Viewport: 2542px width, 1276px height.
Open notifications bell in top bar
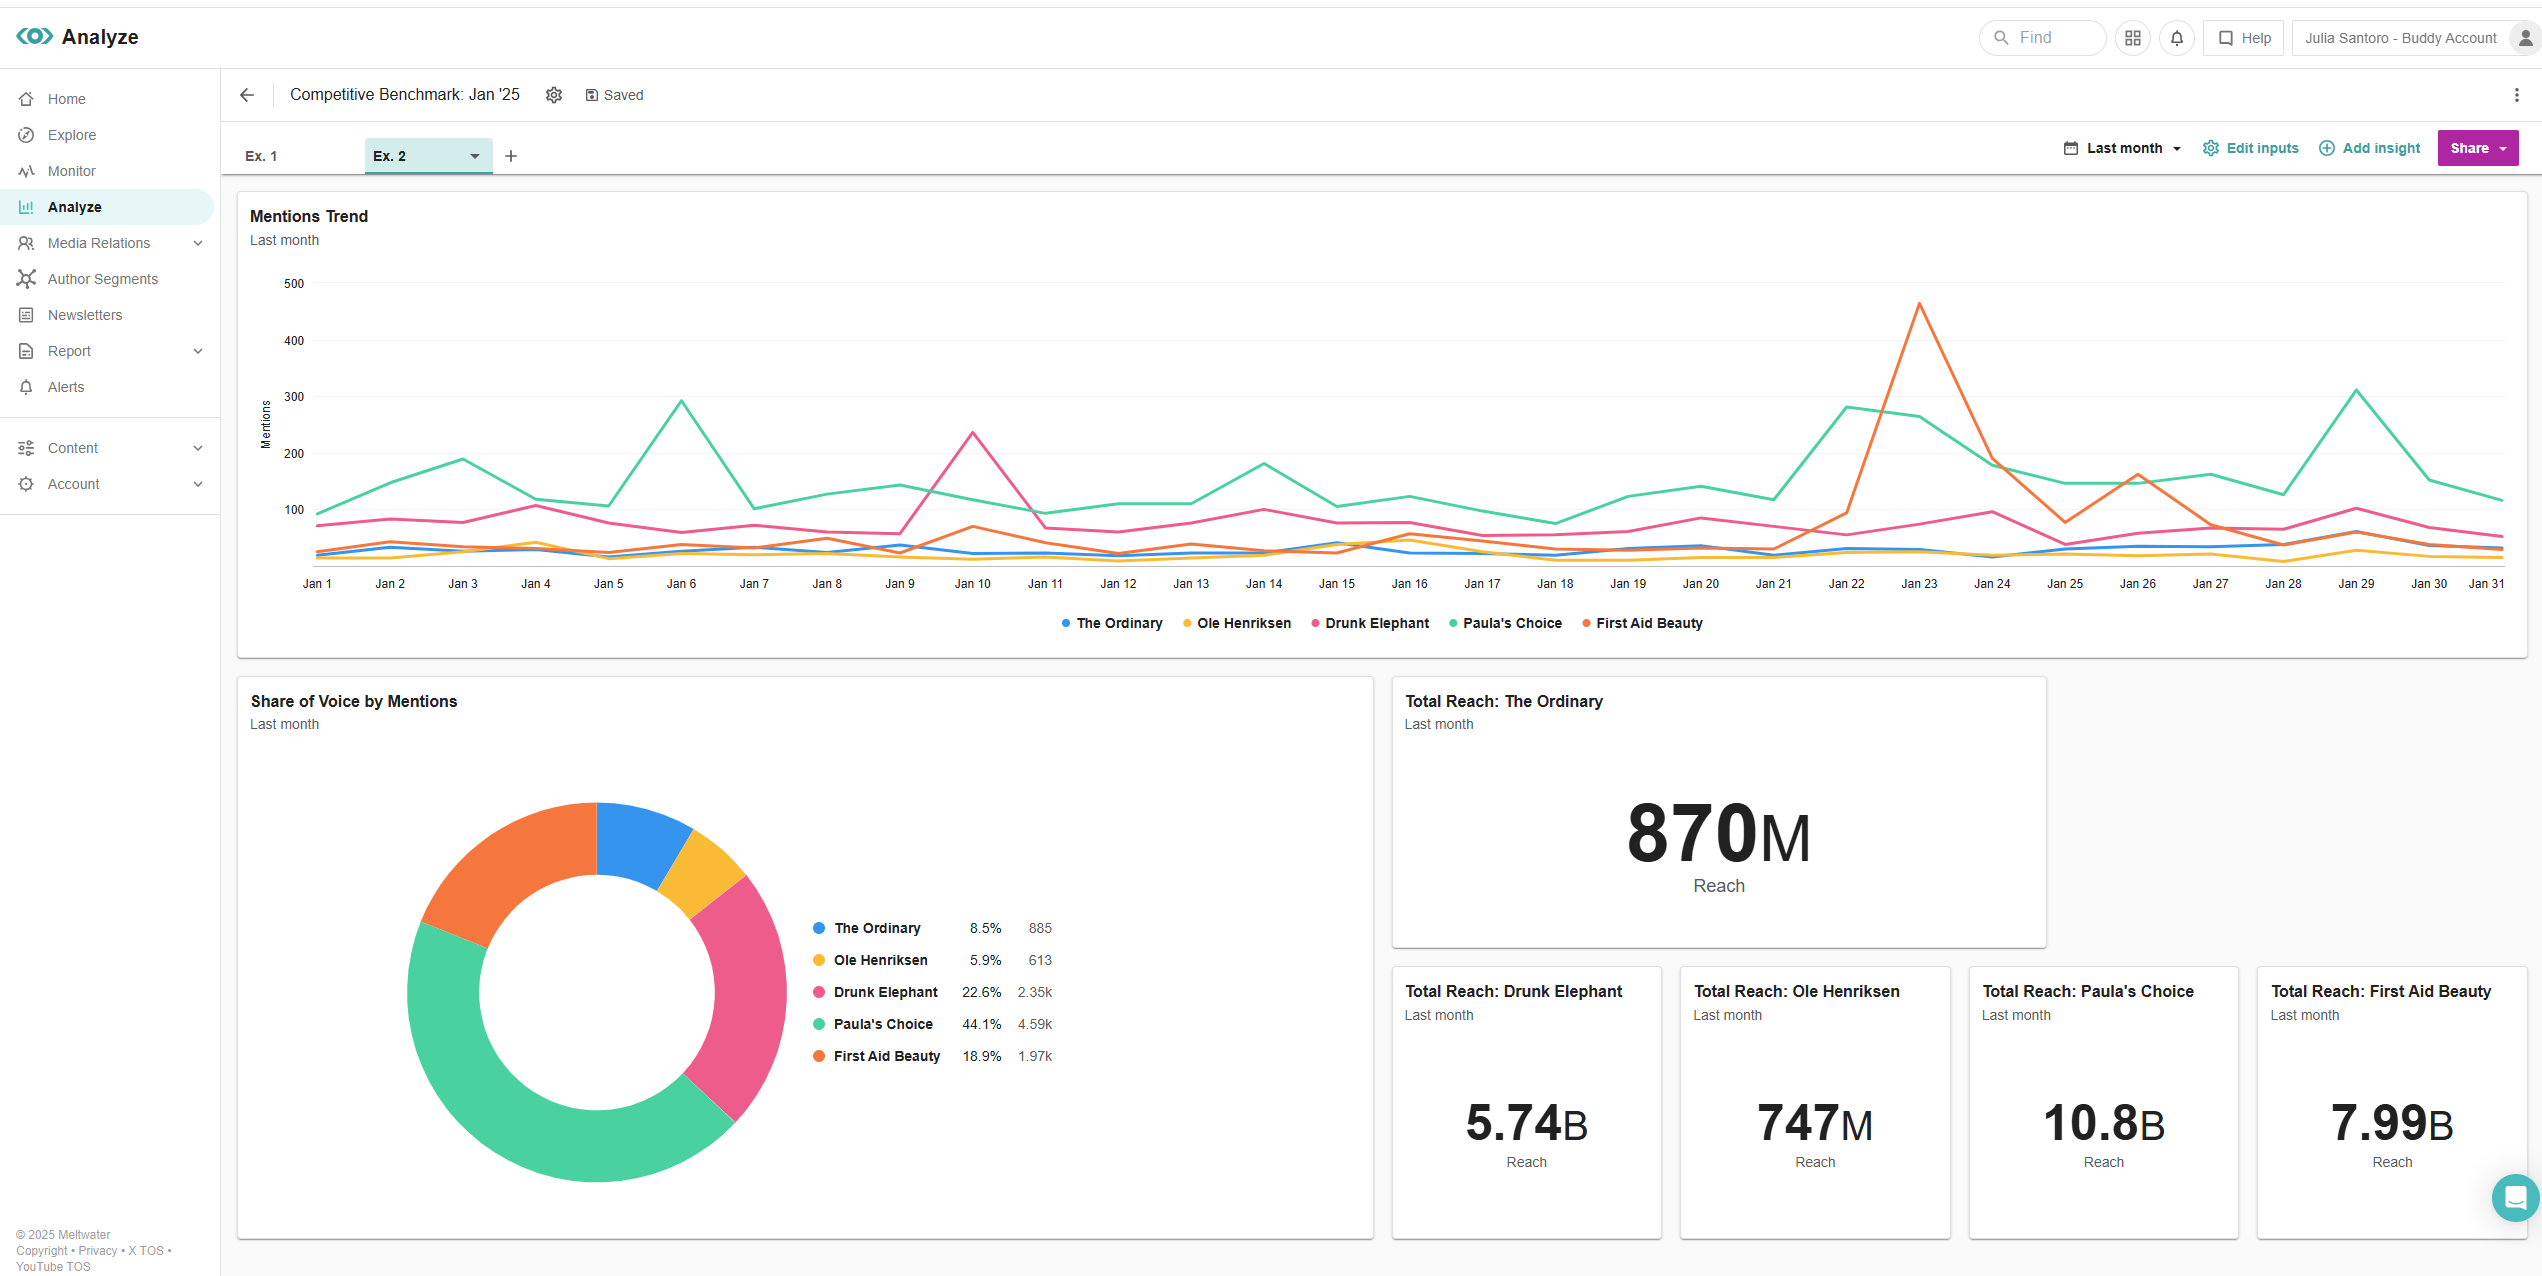click(2177, 38)
